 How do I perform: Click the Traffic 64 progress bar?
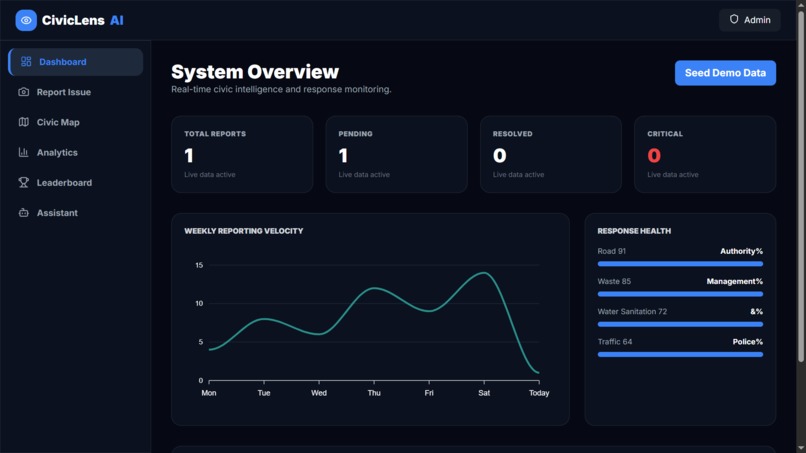pyautogui.click(x=680, y=354)
